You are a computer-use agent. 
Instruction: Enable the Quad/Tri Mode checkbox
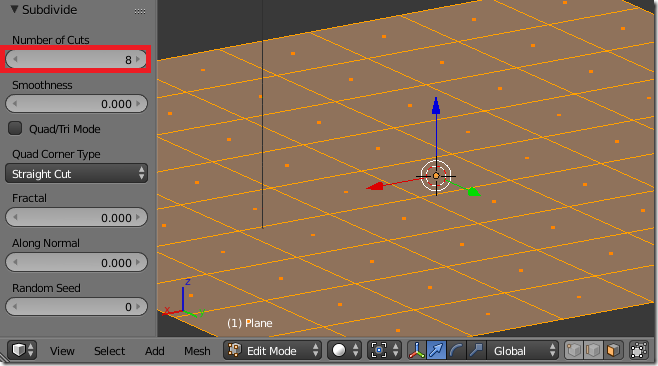(x=15, y=128)
